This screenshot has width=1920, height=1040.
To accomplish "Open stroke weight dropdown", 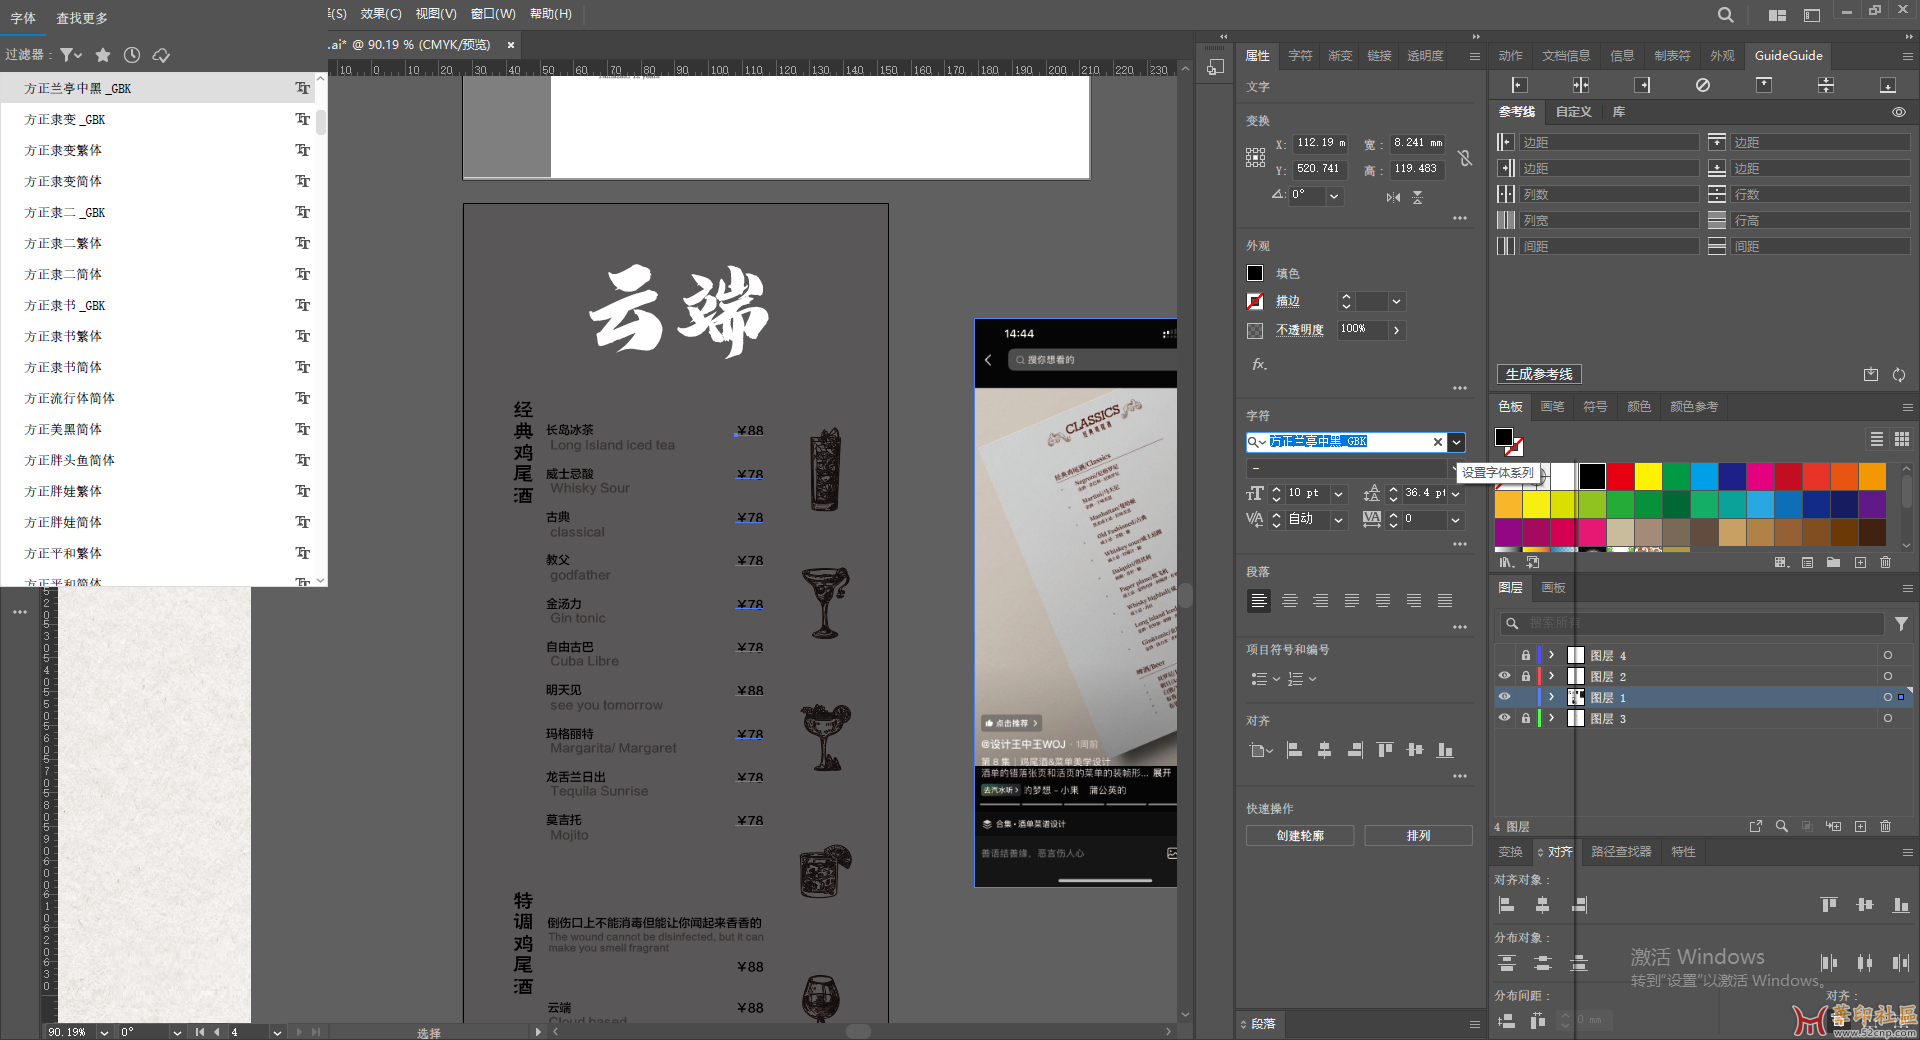I will pyautogui.click(x=1397, y=301).
